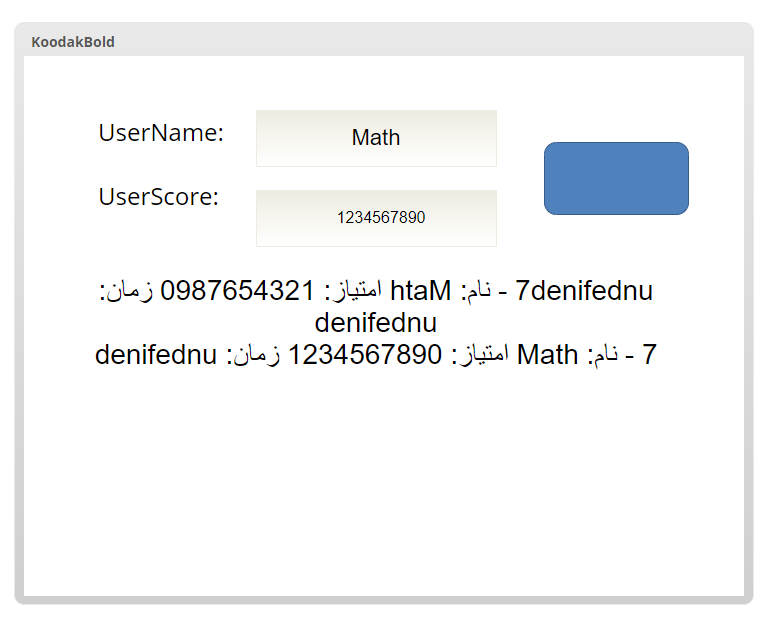Click the centered denifednu text
Screen dimensions: 774x633
click(x=376, y=323)
